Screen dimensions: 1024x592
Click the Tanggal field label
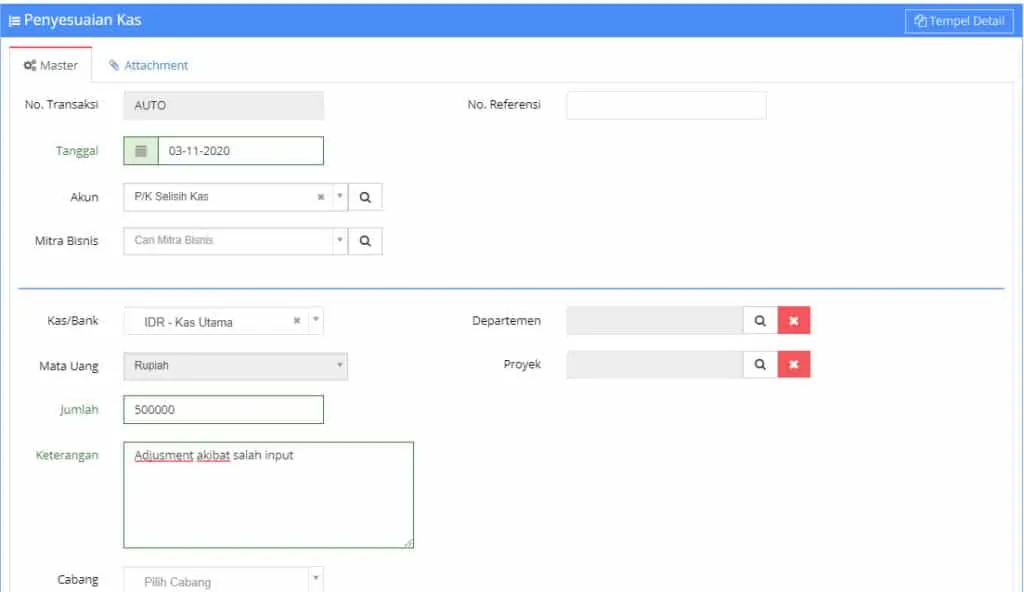(77, 151)
